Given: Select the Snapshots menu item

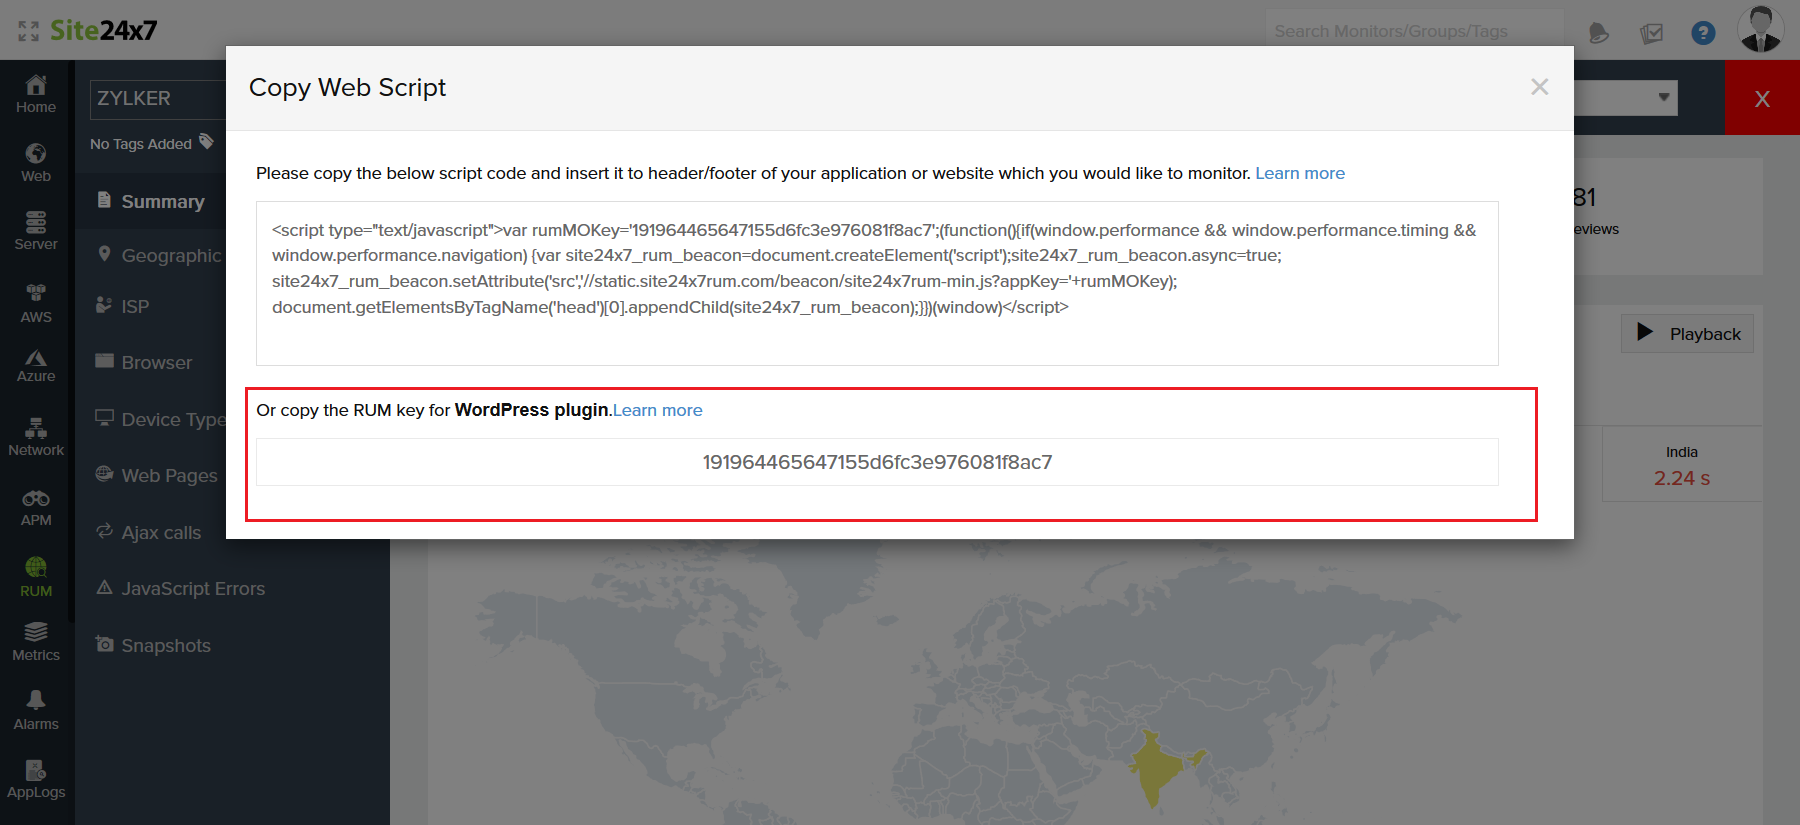Looking at the screenshot, I should [153, 645].
